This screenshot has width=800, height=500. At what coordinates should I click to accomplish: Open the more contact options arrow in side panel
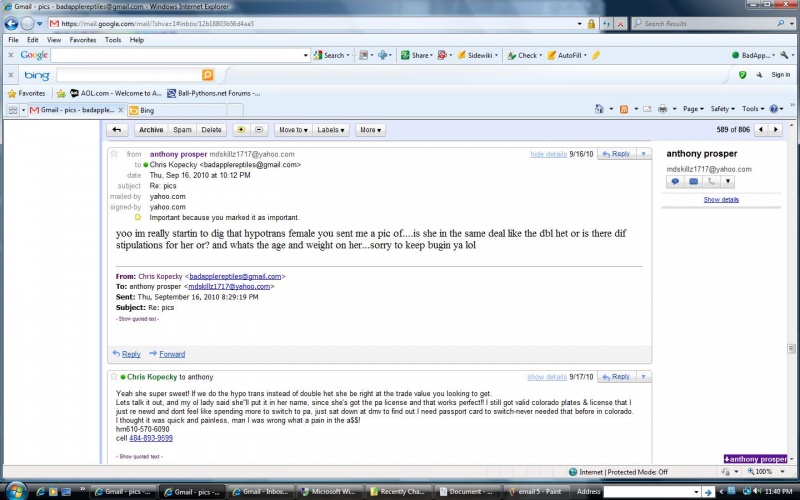(728, 181)
